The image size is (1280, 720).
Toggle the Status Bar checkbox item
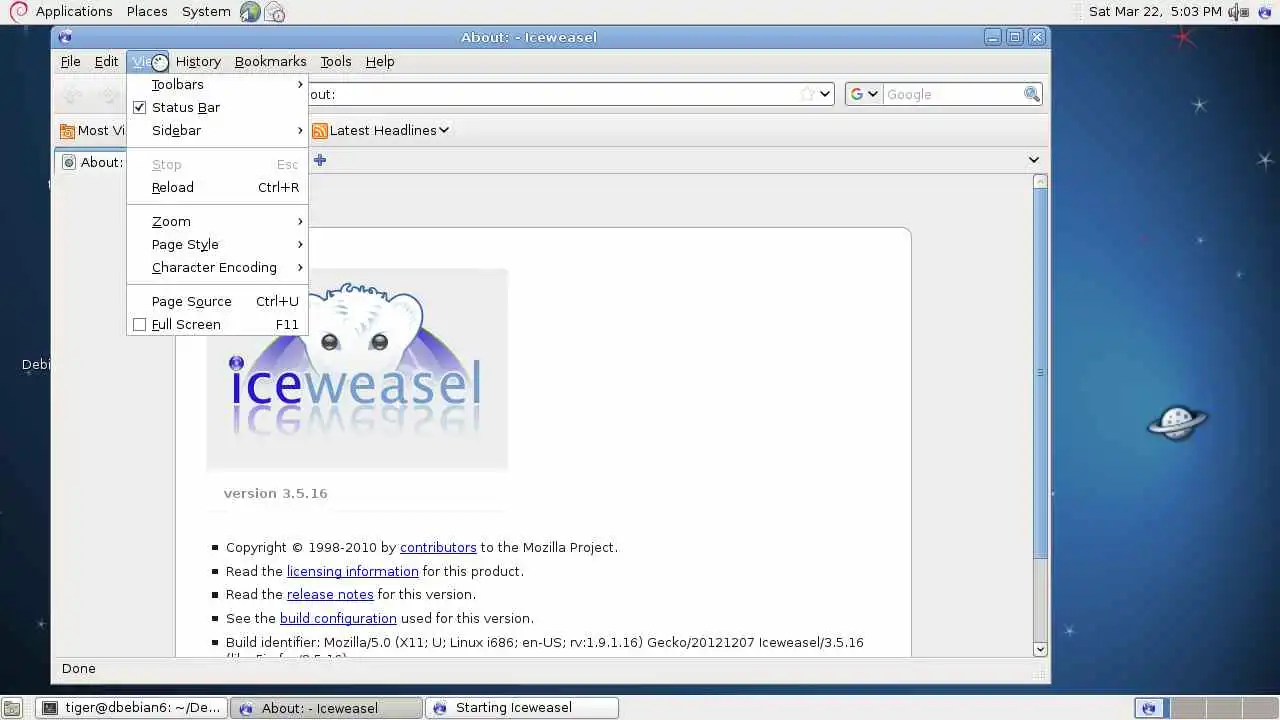pyautogui.click(x=217, y=107)
